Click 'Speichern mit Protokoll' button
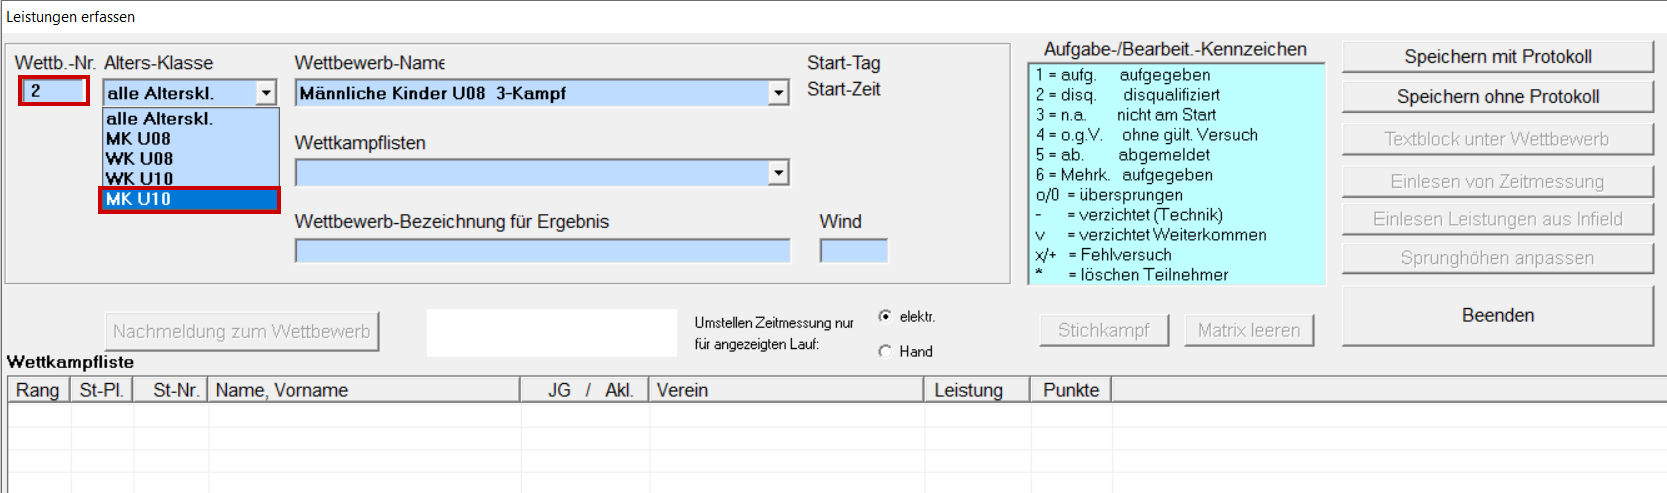1667x493 pixels. pyautogui.click(x=1497, y=57)
